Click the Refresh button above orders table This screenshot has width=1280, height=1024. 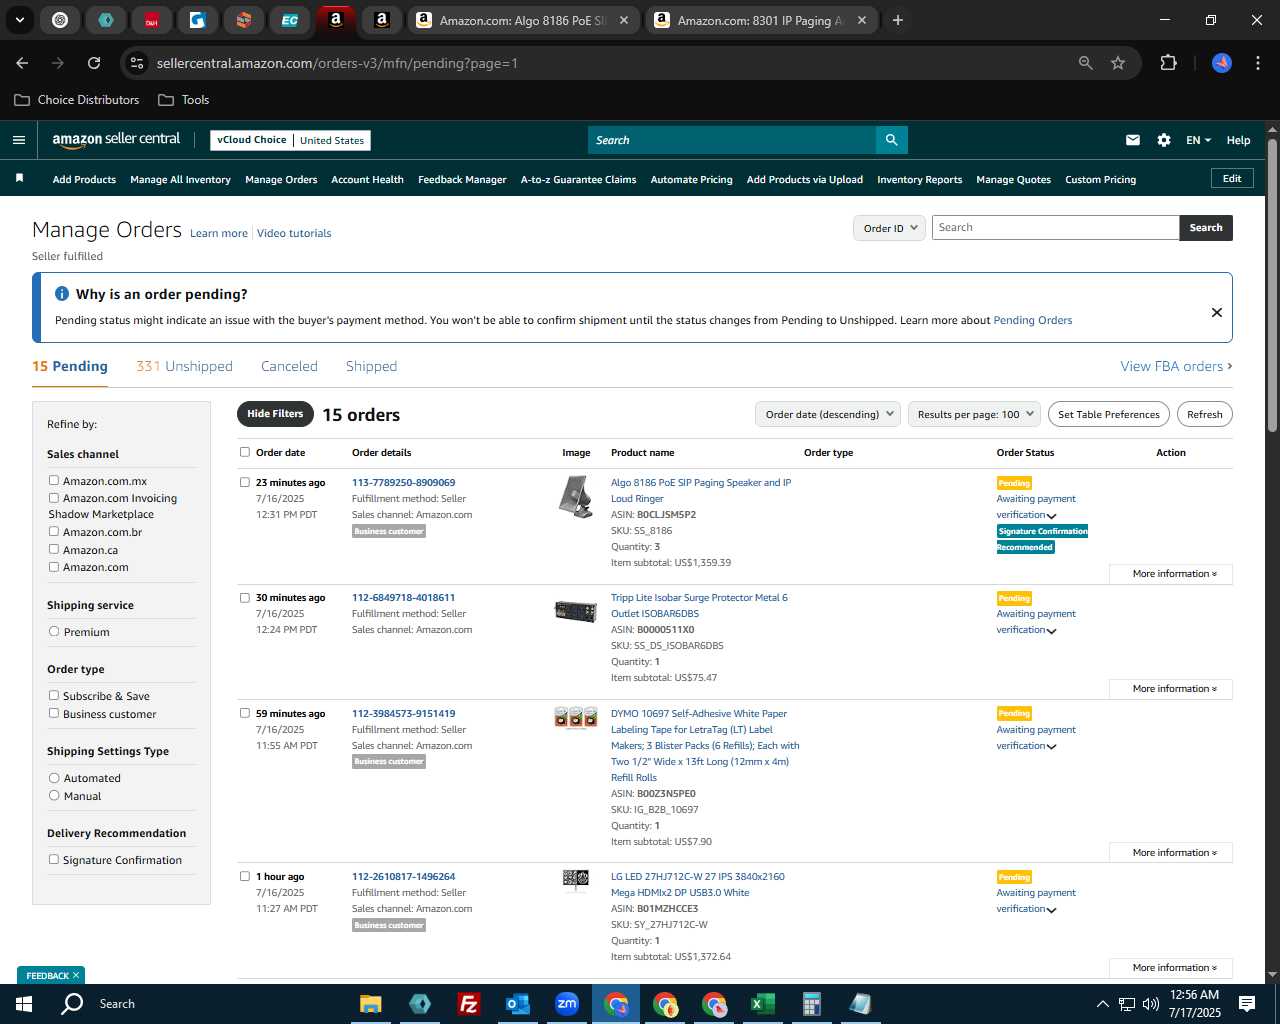point(1205,414)
